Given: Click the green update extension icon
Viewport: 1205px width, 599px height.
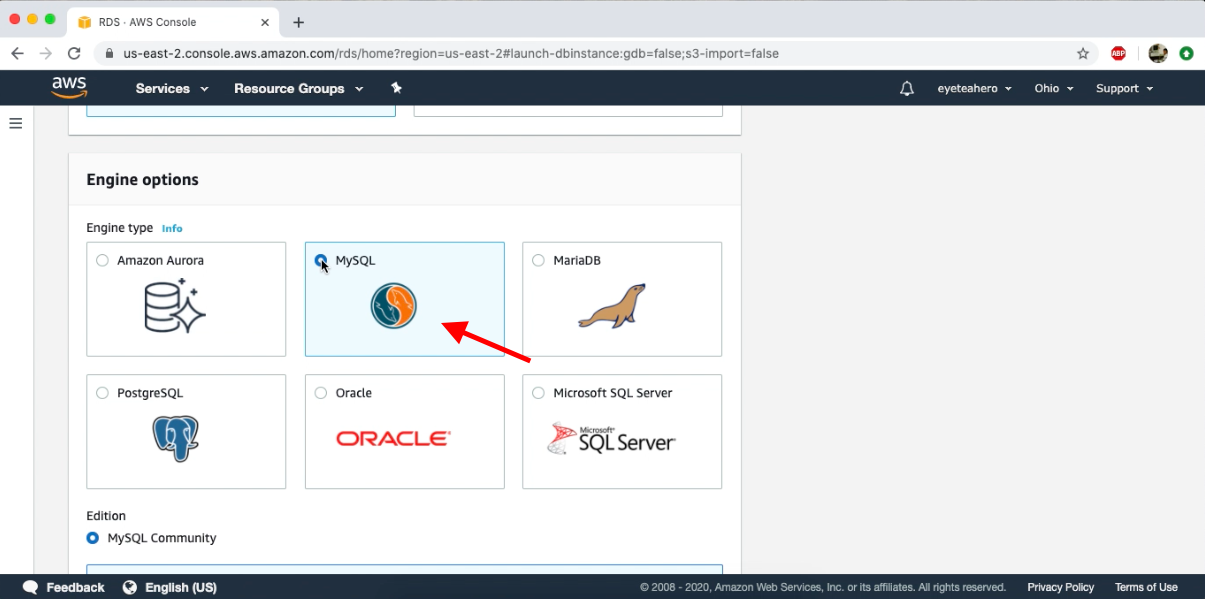Looking at the screenshot, I should pos(1186,53).
